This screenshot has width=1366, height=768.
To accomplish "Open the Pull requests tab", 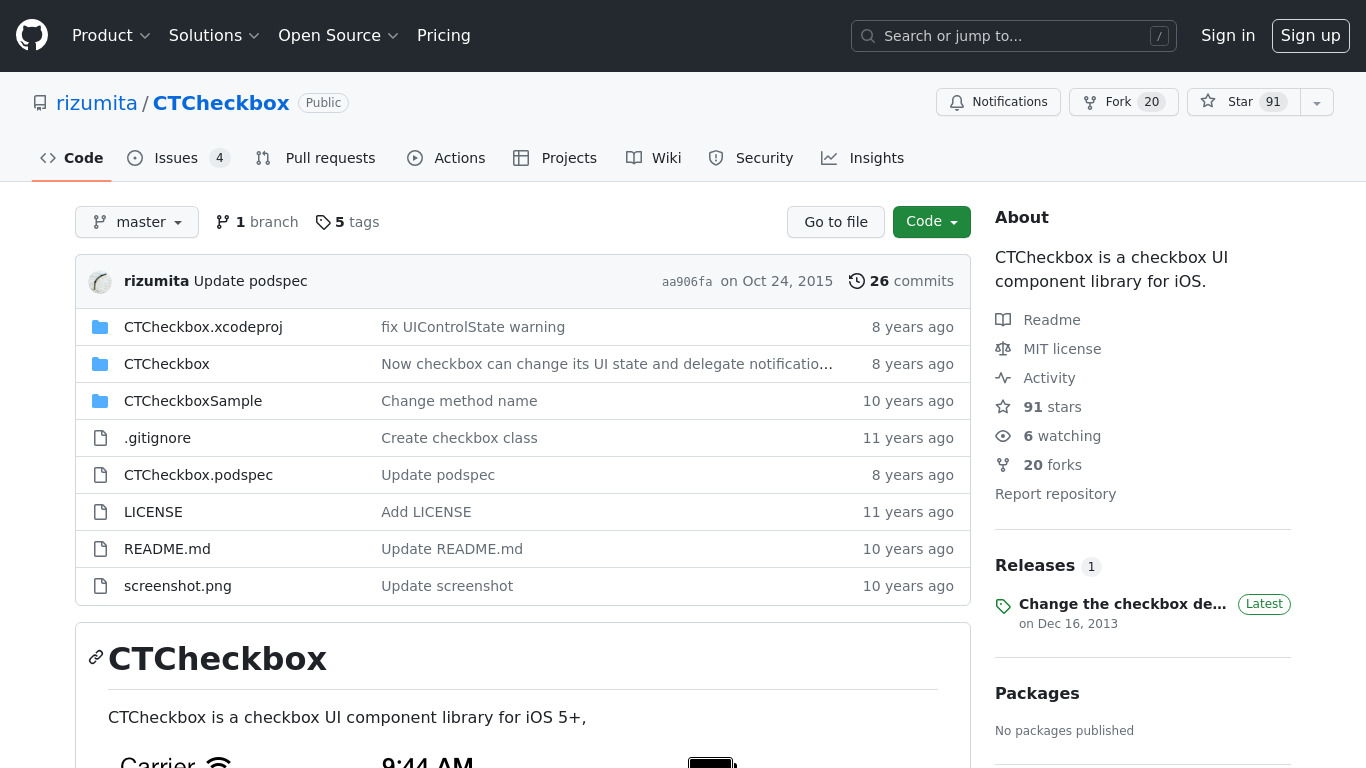I will (316, 158).
